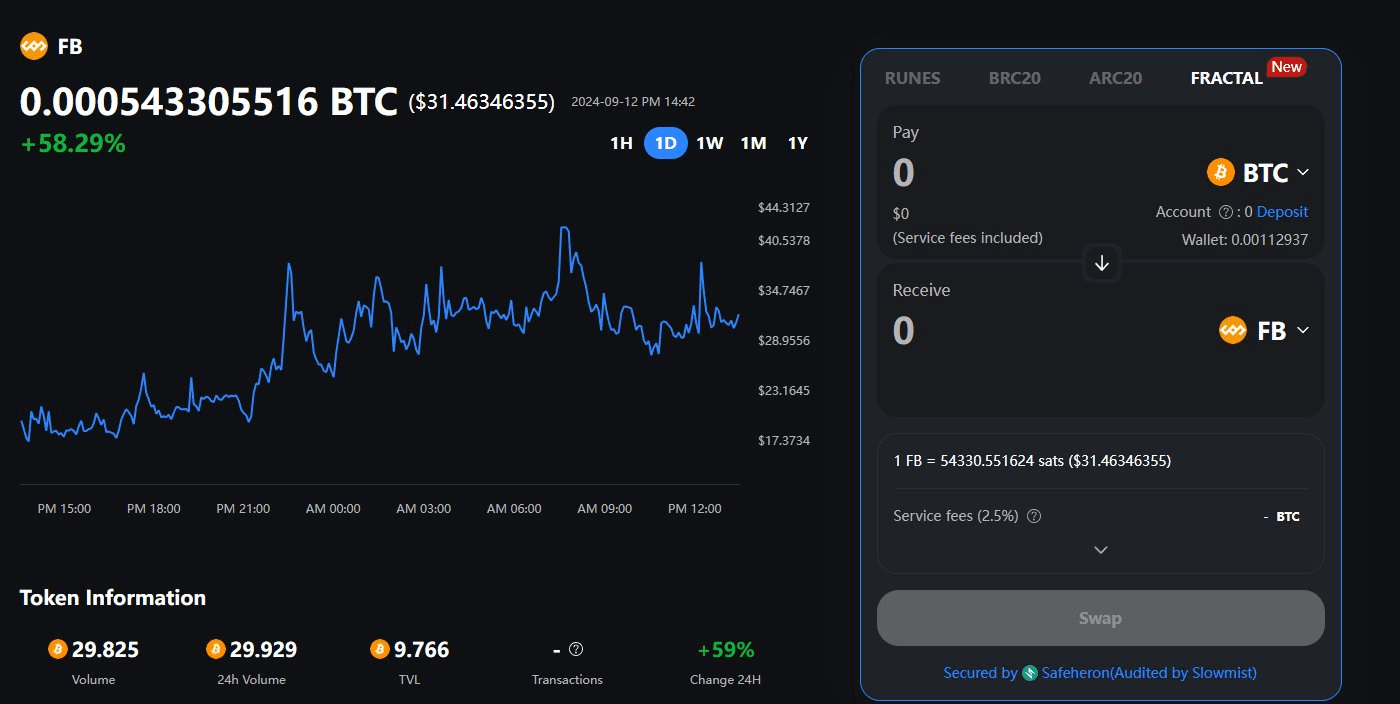Switch to the RUNES tab
Viewport: 1400px width, 704px height.
pos(912,78)
